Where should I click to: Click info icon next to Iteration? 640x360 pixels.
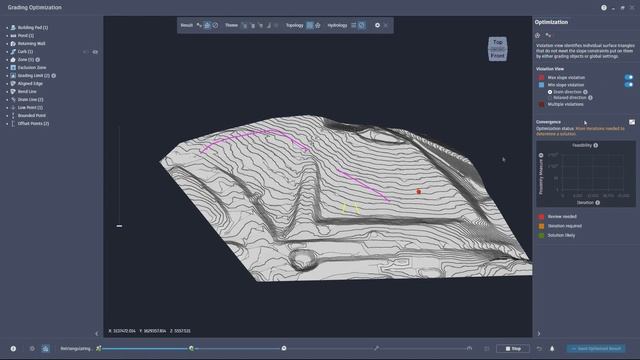(x=598, y=203)
